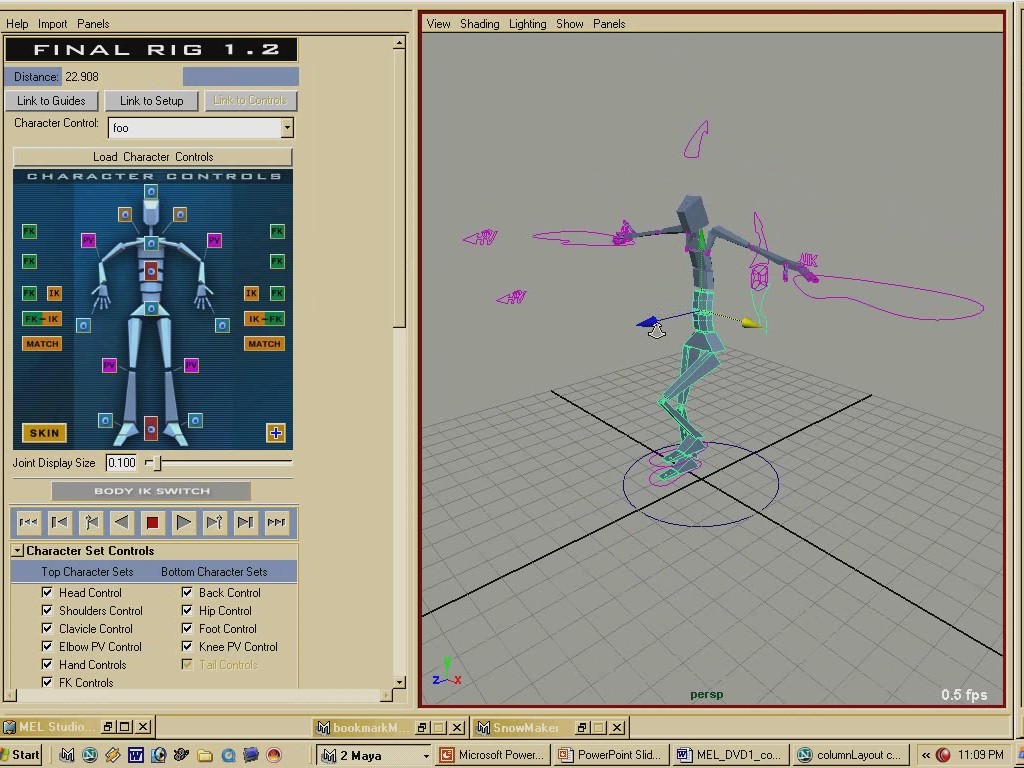Disable the Clavicle Control checkbox

click(x=47, y=628)
